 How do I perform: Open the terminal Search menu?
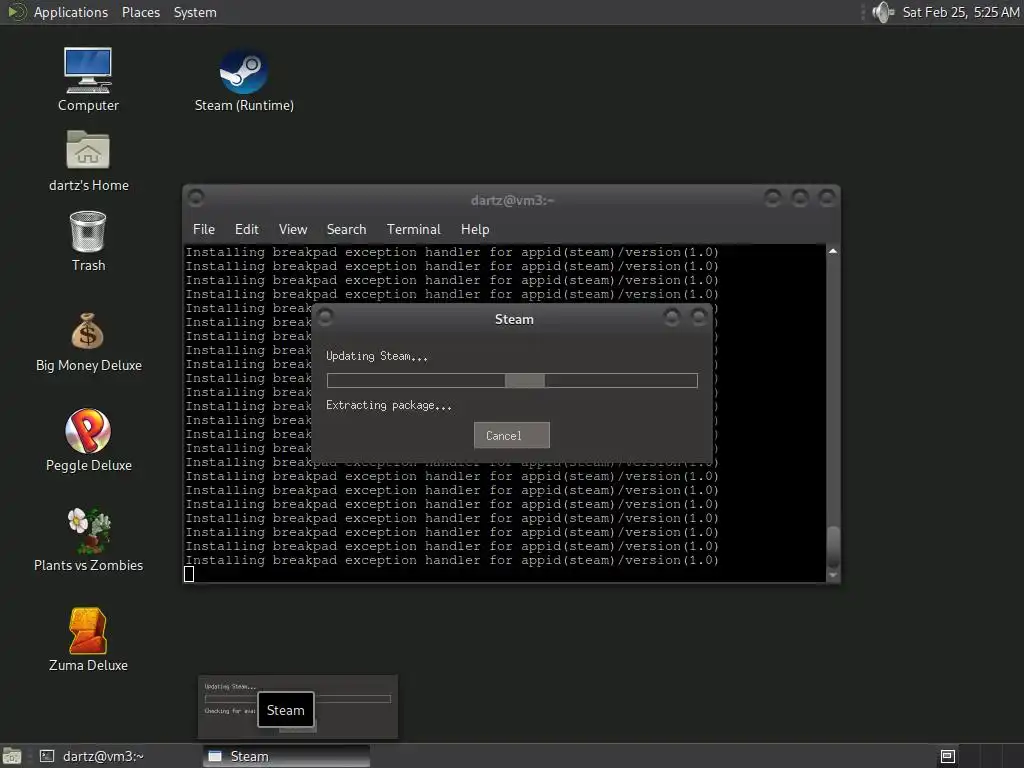[x=346, y=229]
